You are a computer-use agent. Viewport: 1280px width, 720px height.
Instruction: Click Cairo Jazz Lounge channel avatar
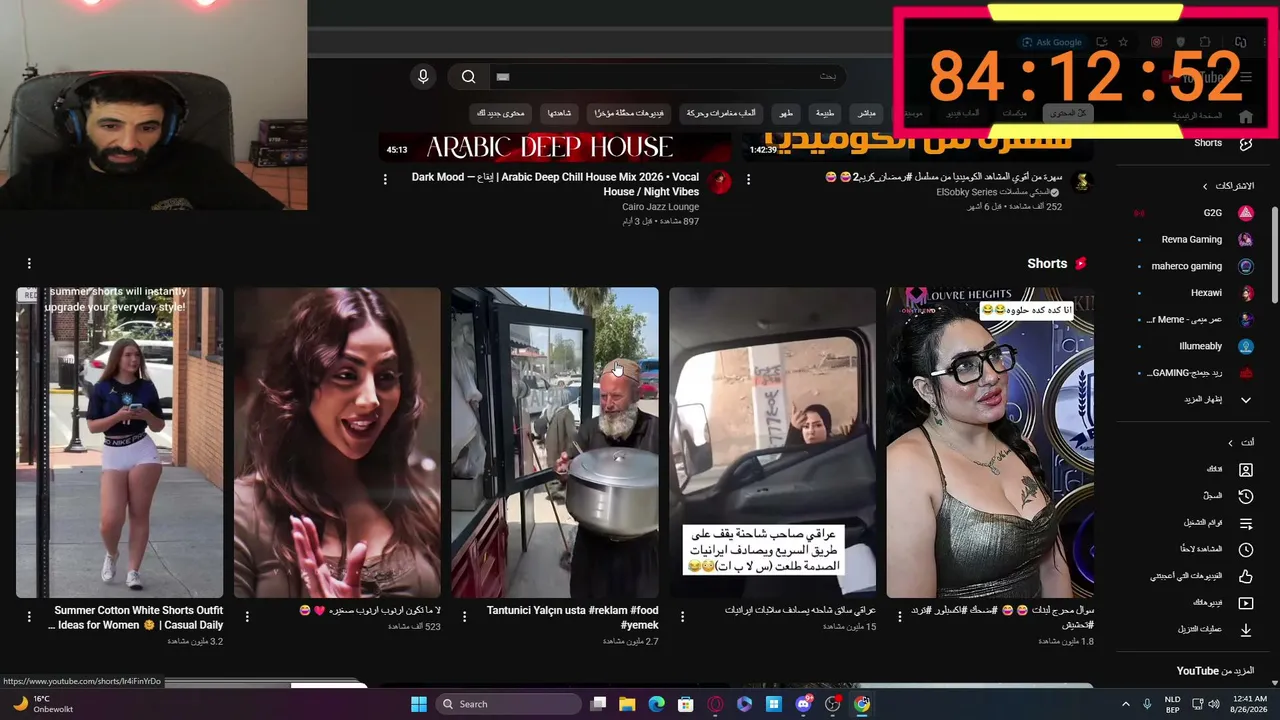pos(719,181)
